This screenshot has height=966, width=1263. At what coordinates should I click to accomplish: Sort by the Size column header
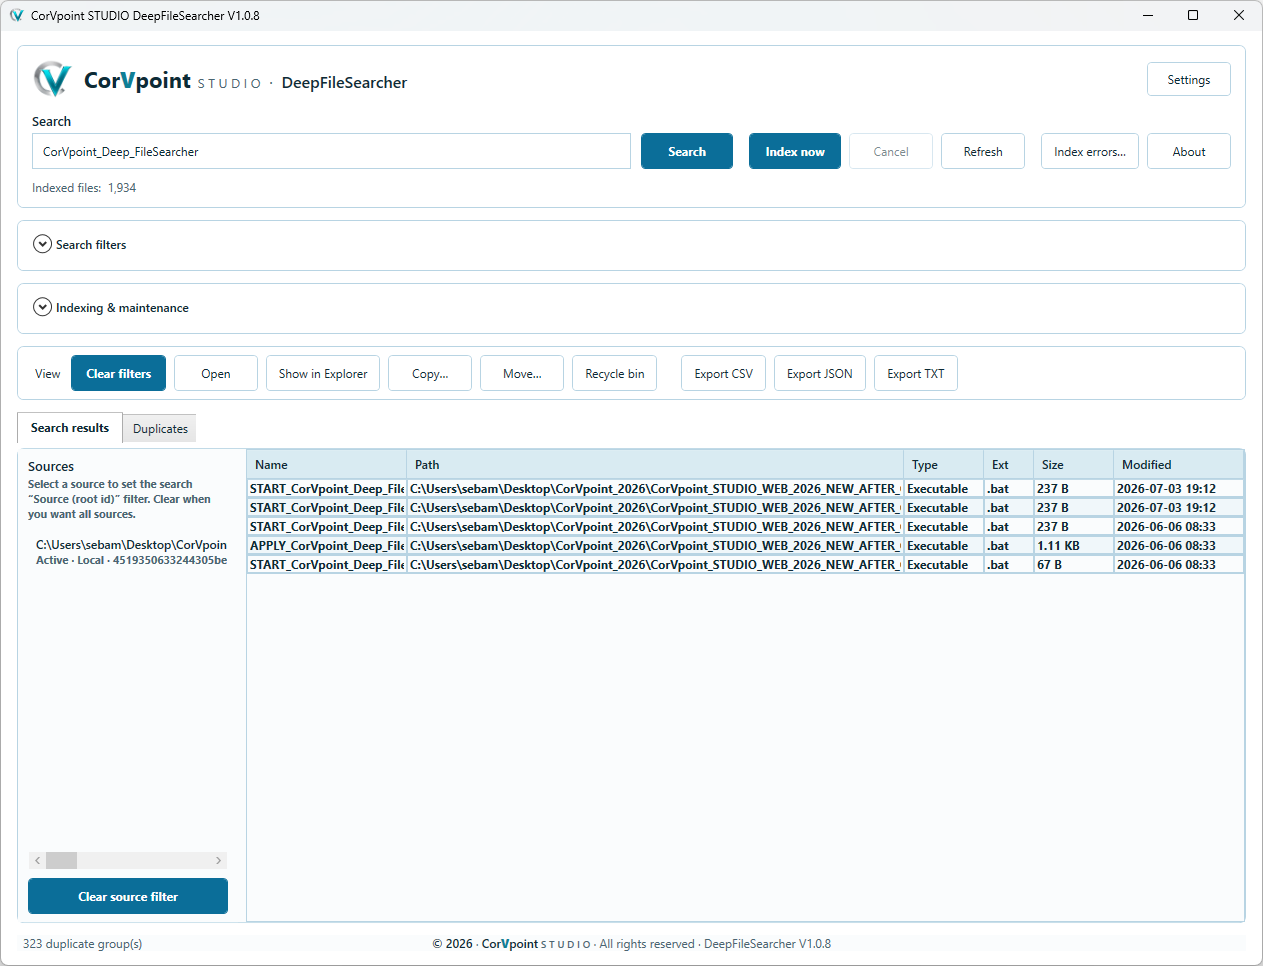pyautogui.click(x=1074, y=464)
